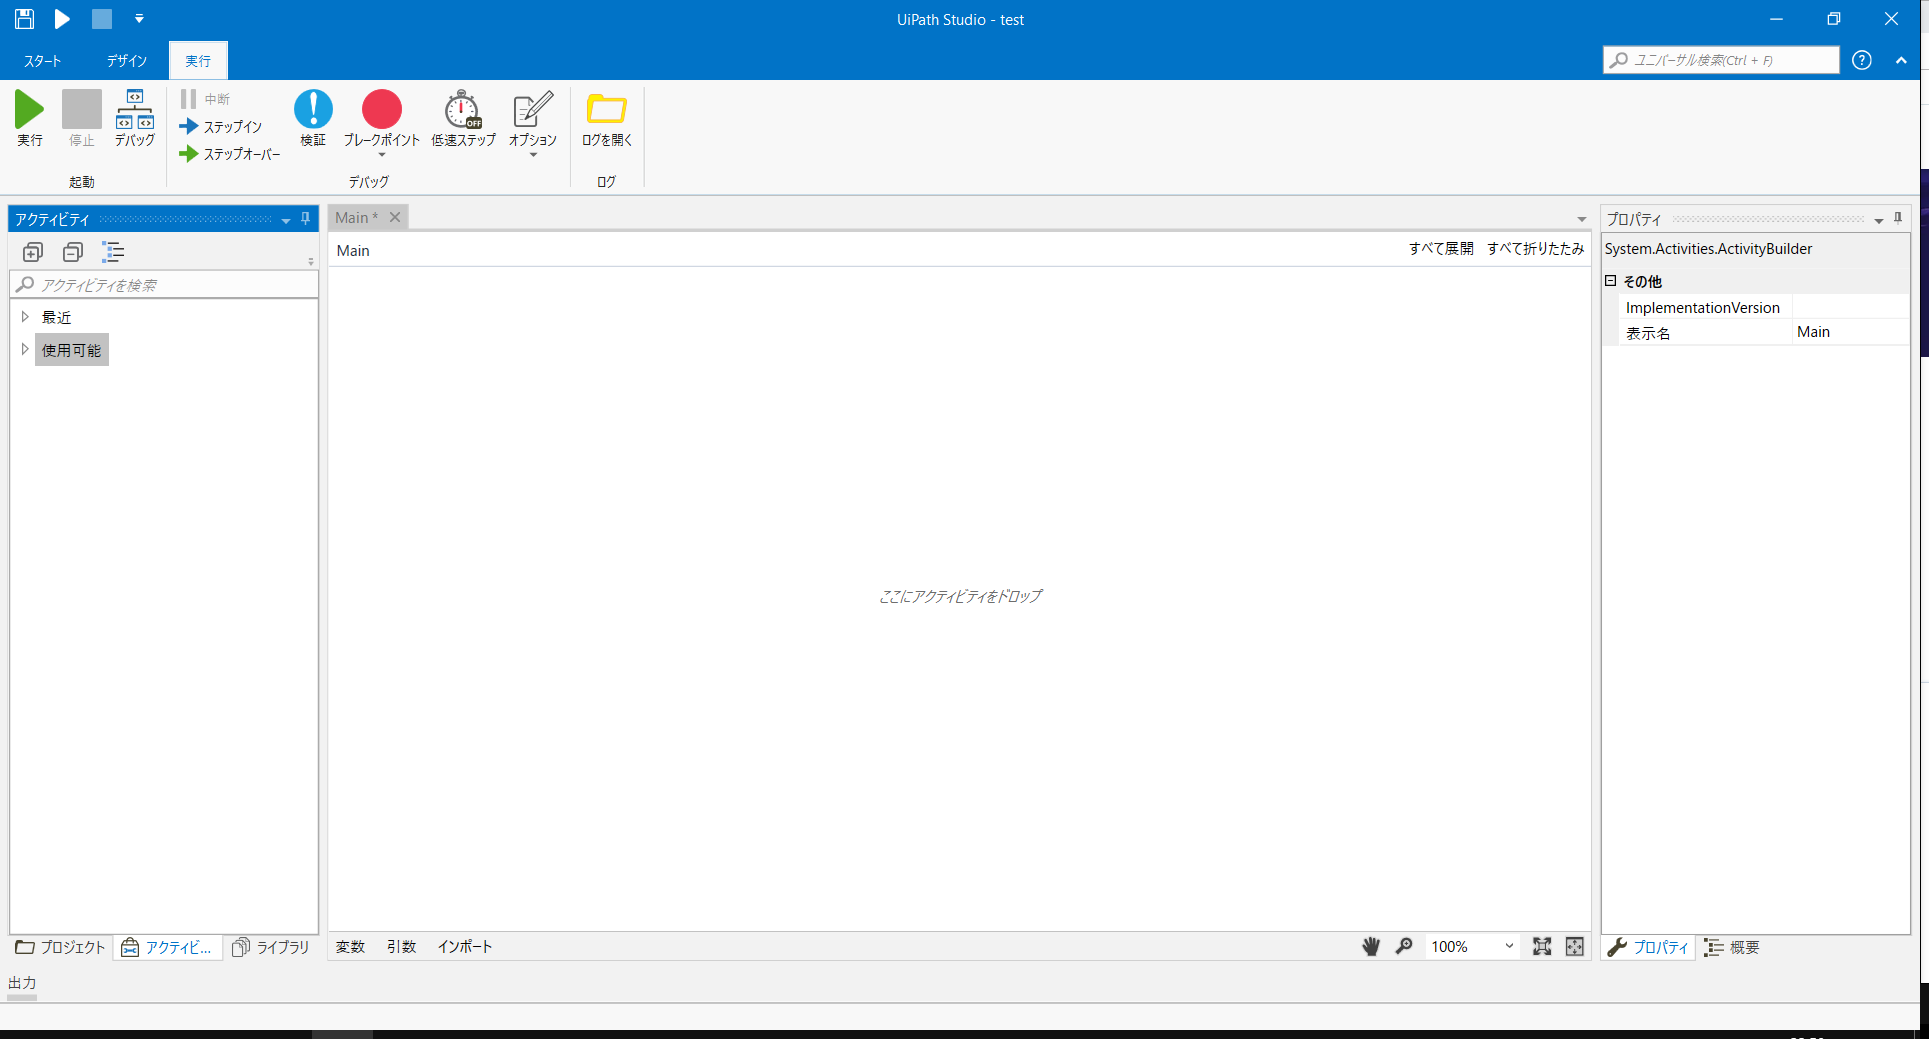Start デバッグ debugging
The width and height of the screenshot is (1929, 1039).
point(134,118)
